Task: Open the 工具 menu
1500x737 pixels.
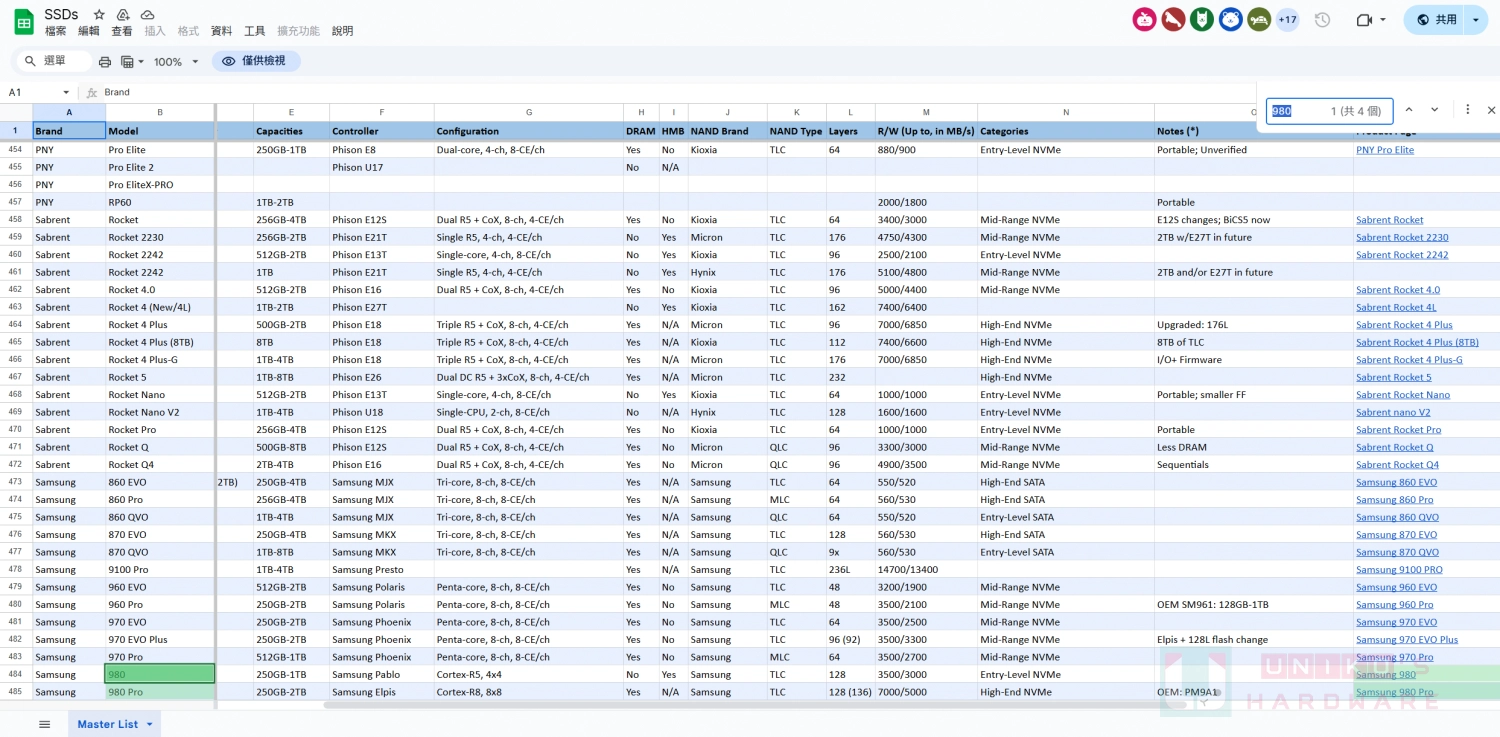Action: pos(255,31)
